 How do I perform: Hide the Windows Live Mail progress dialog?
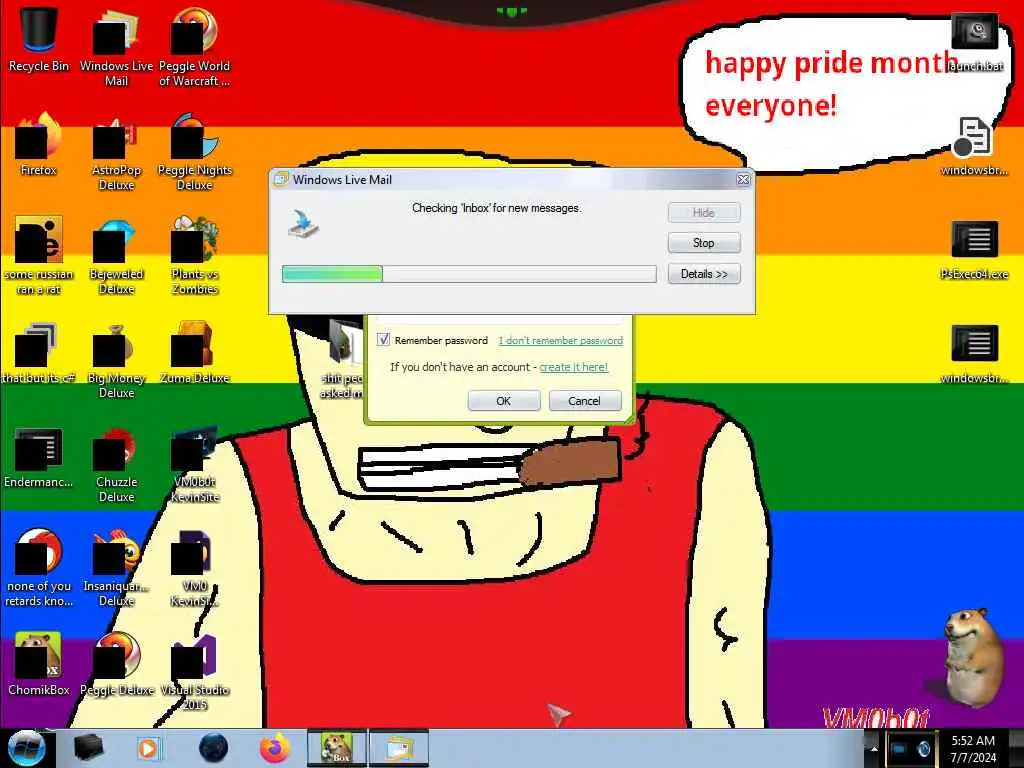(704, 212)
